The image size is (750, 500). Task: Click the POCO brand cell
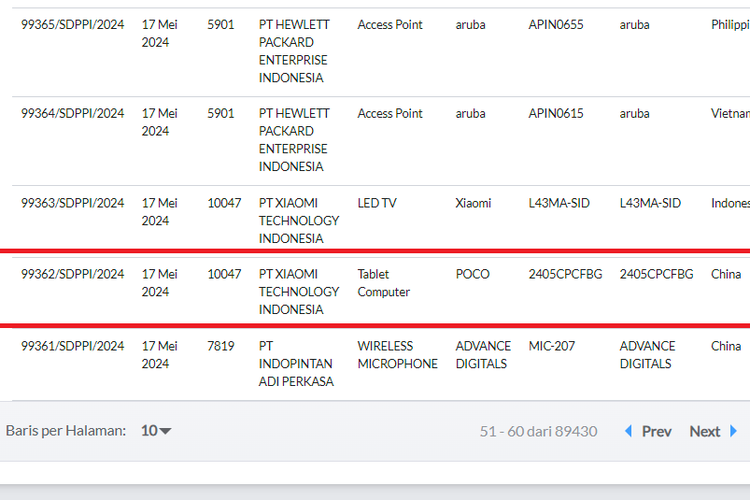pyautogui.click(x=472, y=274)
